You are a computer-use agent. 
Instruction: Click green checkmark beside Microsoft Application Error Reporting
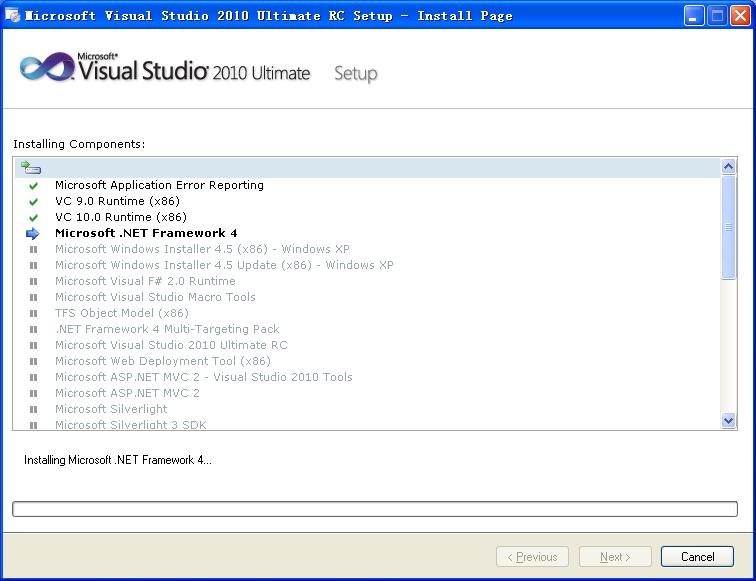click(33, 186)
